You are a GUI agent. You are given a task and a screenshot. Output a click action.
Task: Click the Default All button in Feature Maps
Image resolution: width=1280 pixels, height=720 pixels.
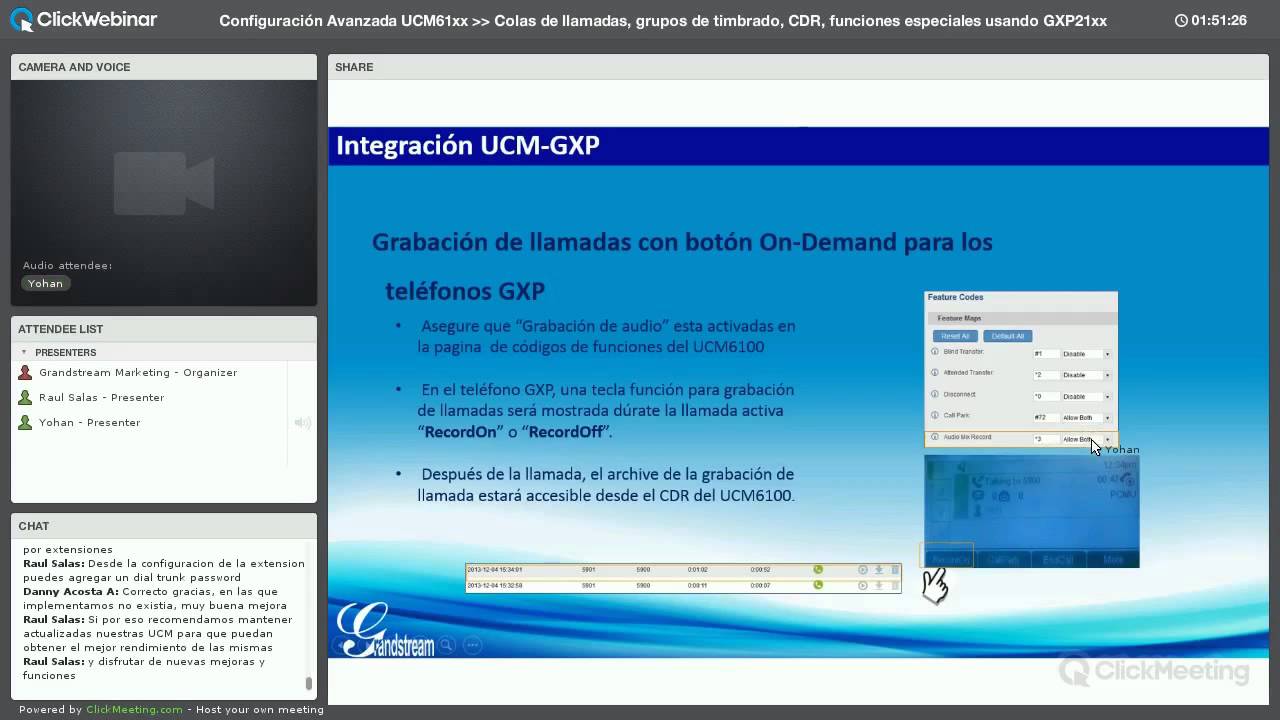pos(1008,336)
